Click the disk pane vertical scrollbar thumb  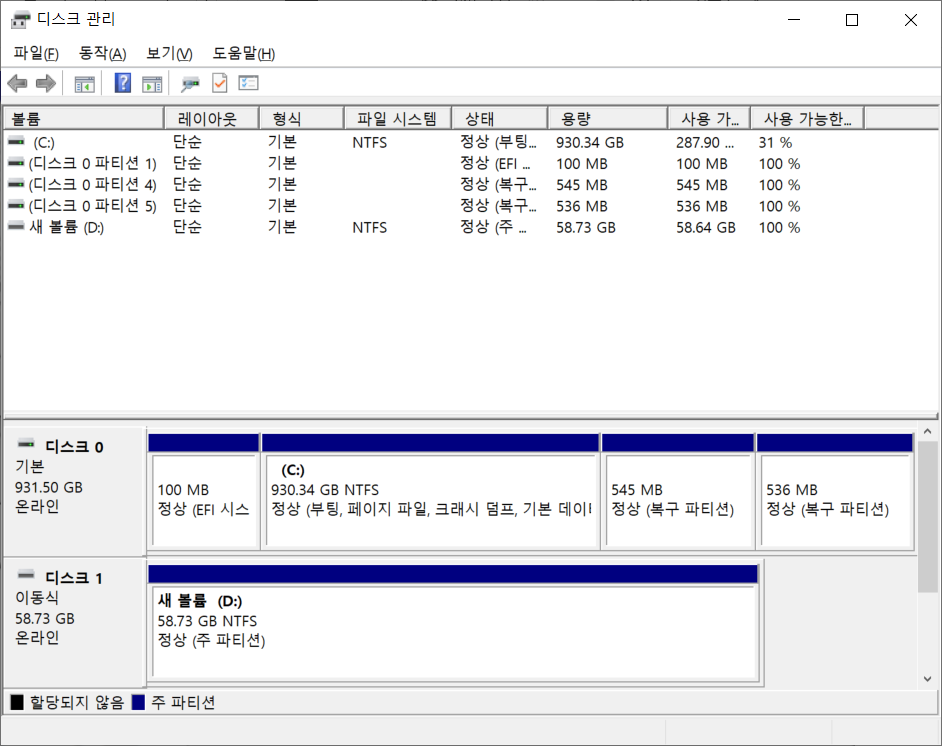928,517
